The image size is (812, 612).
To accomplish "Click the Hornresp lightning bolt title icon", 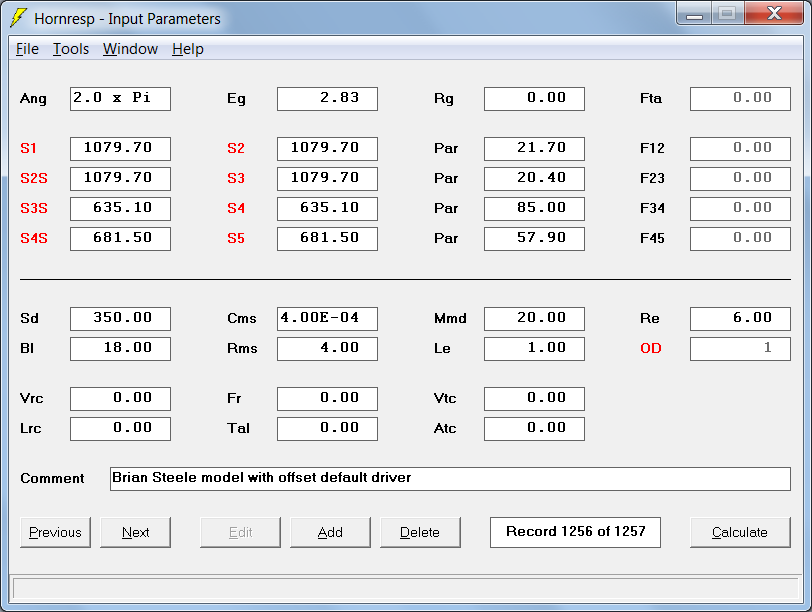I will coord(19,18).
